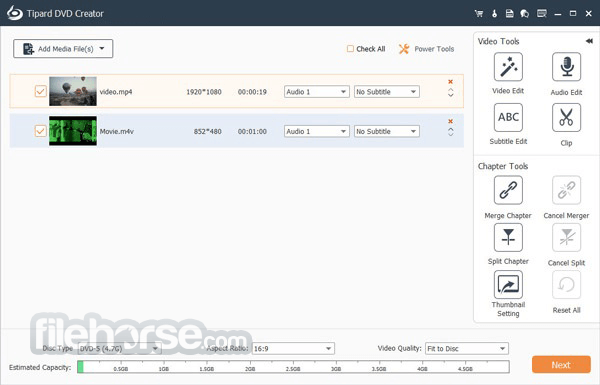Uncheck the Movie.m4v checkbox

pyautogui.click(x=40, y=131)
